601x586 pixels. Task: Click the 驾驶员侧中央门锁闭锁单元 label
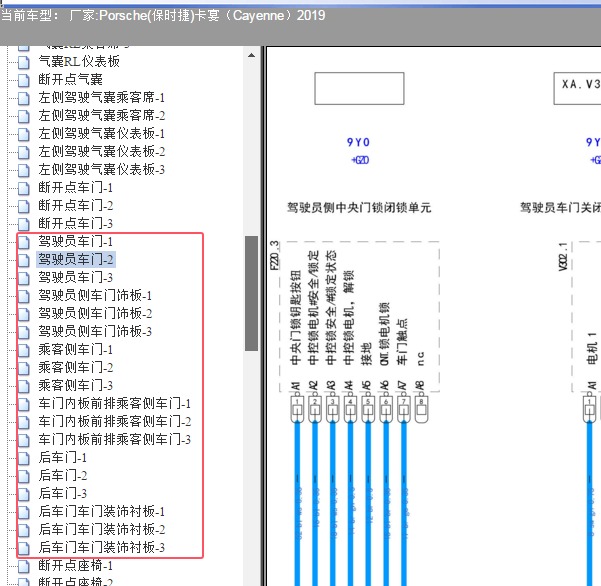point(359,208)
